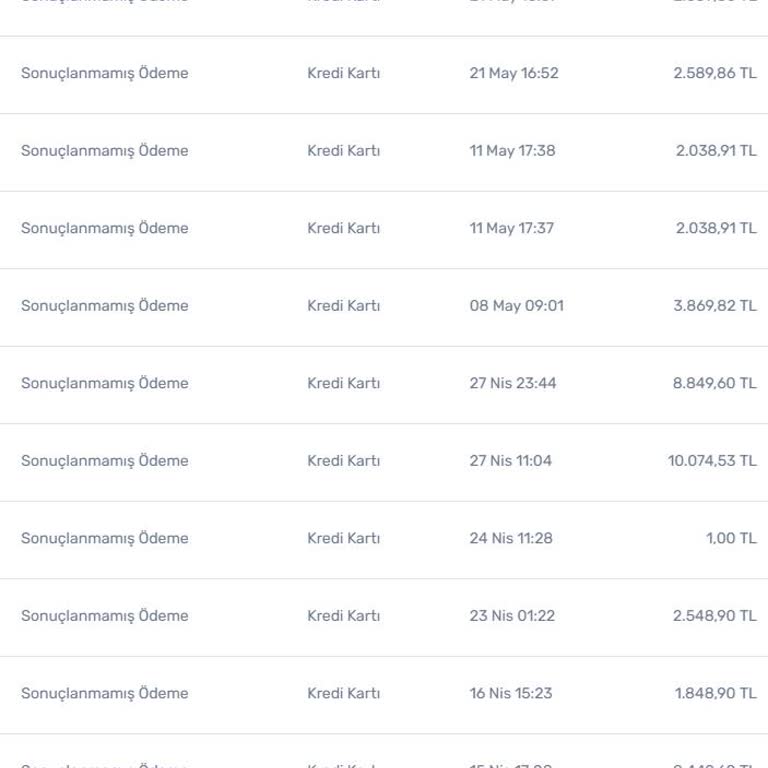
Task: Select the 24 Nis 11:28 date
Action: click(511, 538)
